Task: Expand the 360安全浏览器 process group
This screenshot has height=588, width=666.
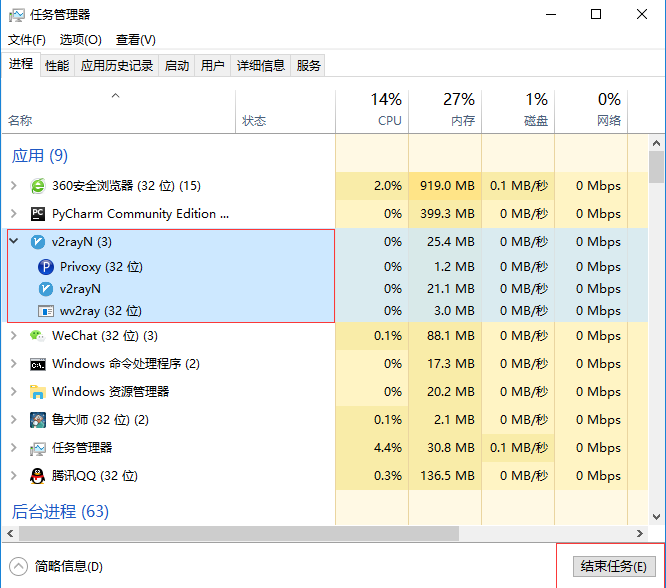Action: (14, 186)
